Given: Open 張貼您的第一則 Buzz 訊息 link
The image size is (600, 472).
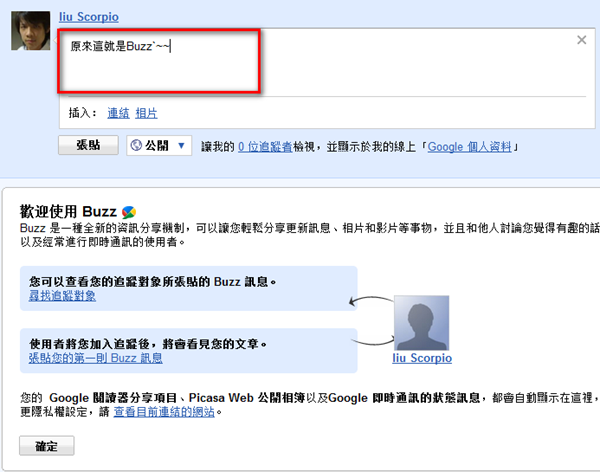Looking at the screenshot, I should [95, 358].
